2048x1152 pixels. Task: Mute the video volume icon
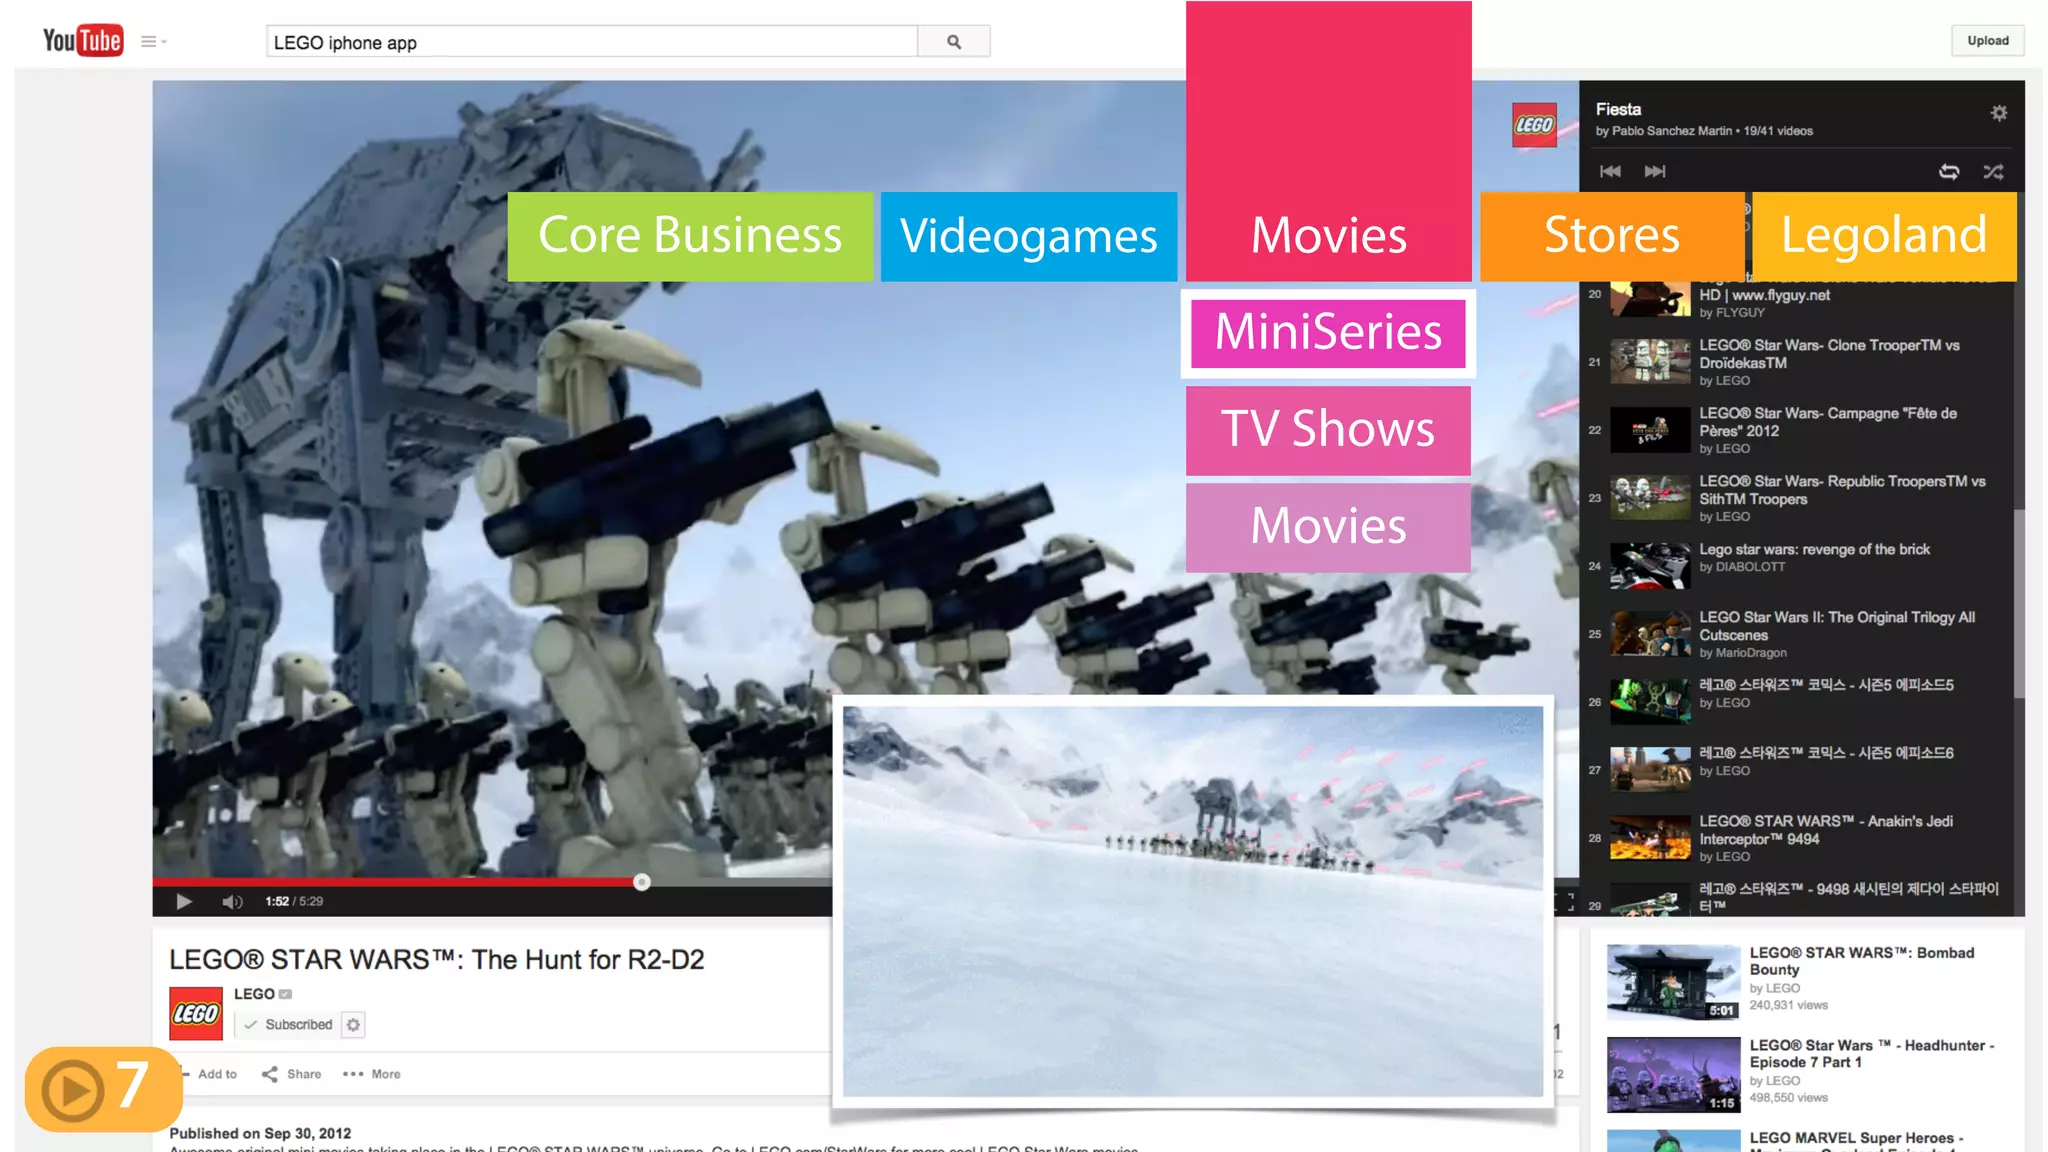[232, 901]
